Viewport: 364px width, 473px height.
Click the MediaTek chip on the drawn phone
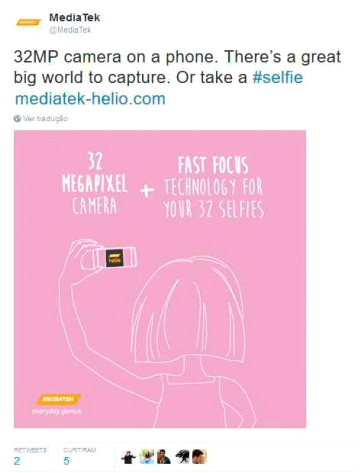pyautogui.click(x=114, y=258)
